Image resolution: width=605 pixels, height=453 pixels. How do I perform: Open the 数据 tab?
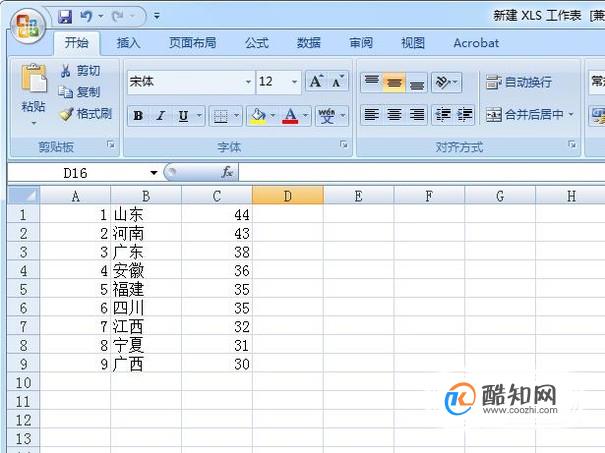[x=309, y=43]
